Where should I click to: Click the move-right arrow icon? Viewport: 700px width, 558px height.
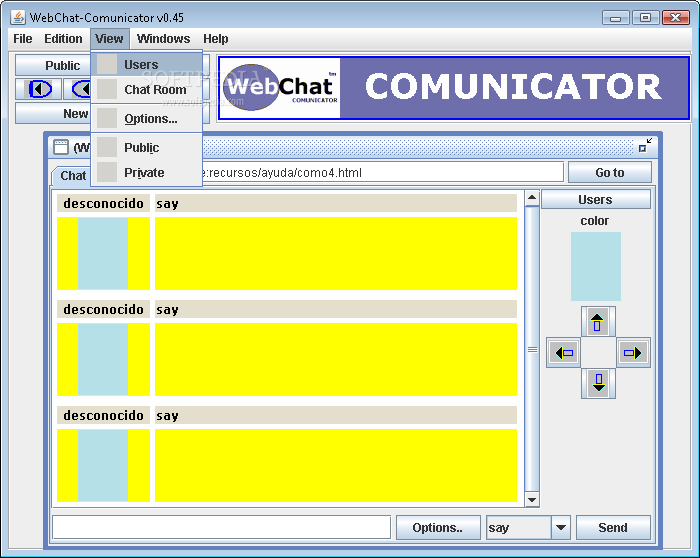(633, 353)
